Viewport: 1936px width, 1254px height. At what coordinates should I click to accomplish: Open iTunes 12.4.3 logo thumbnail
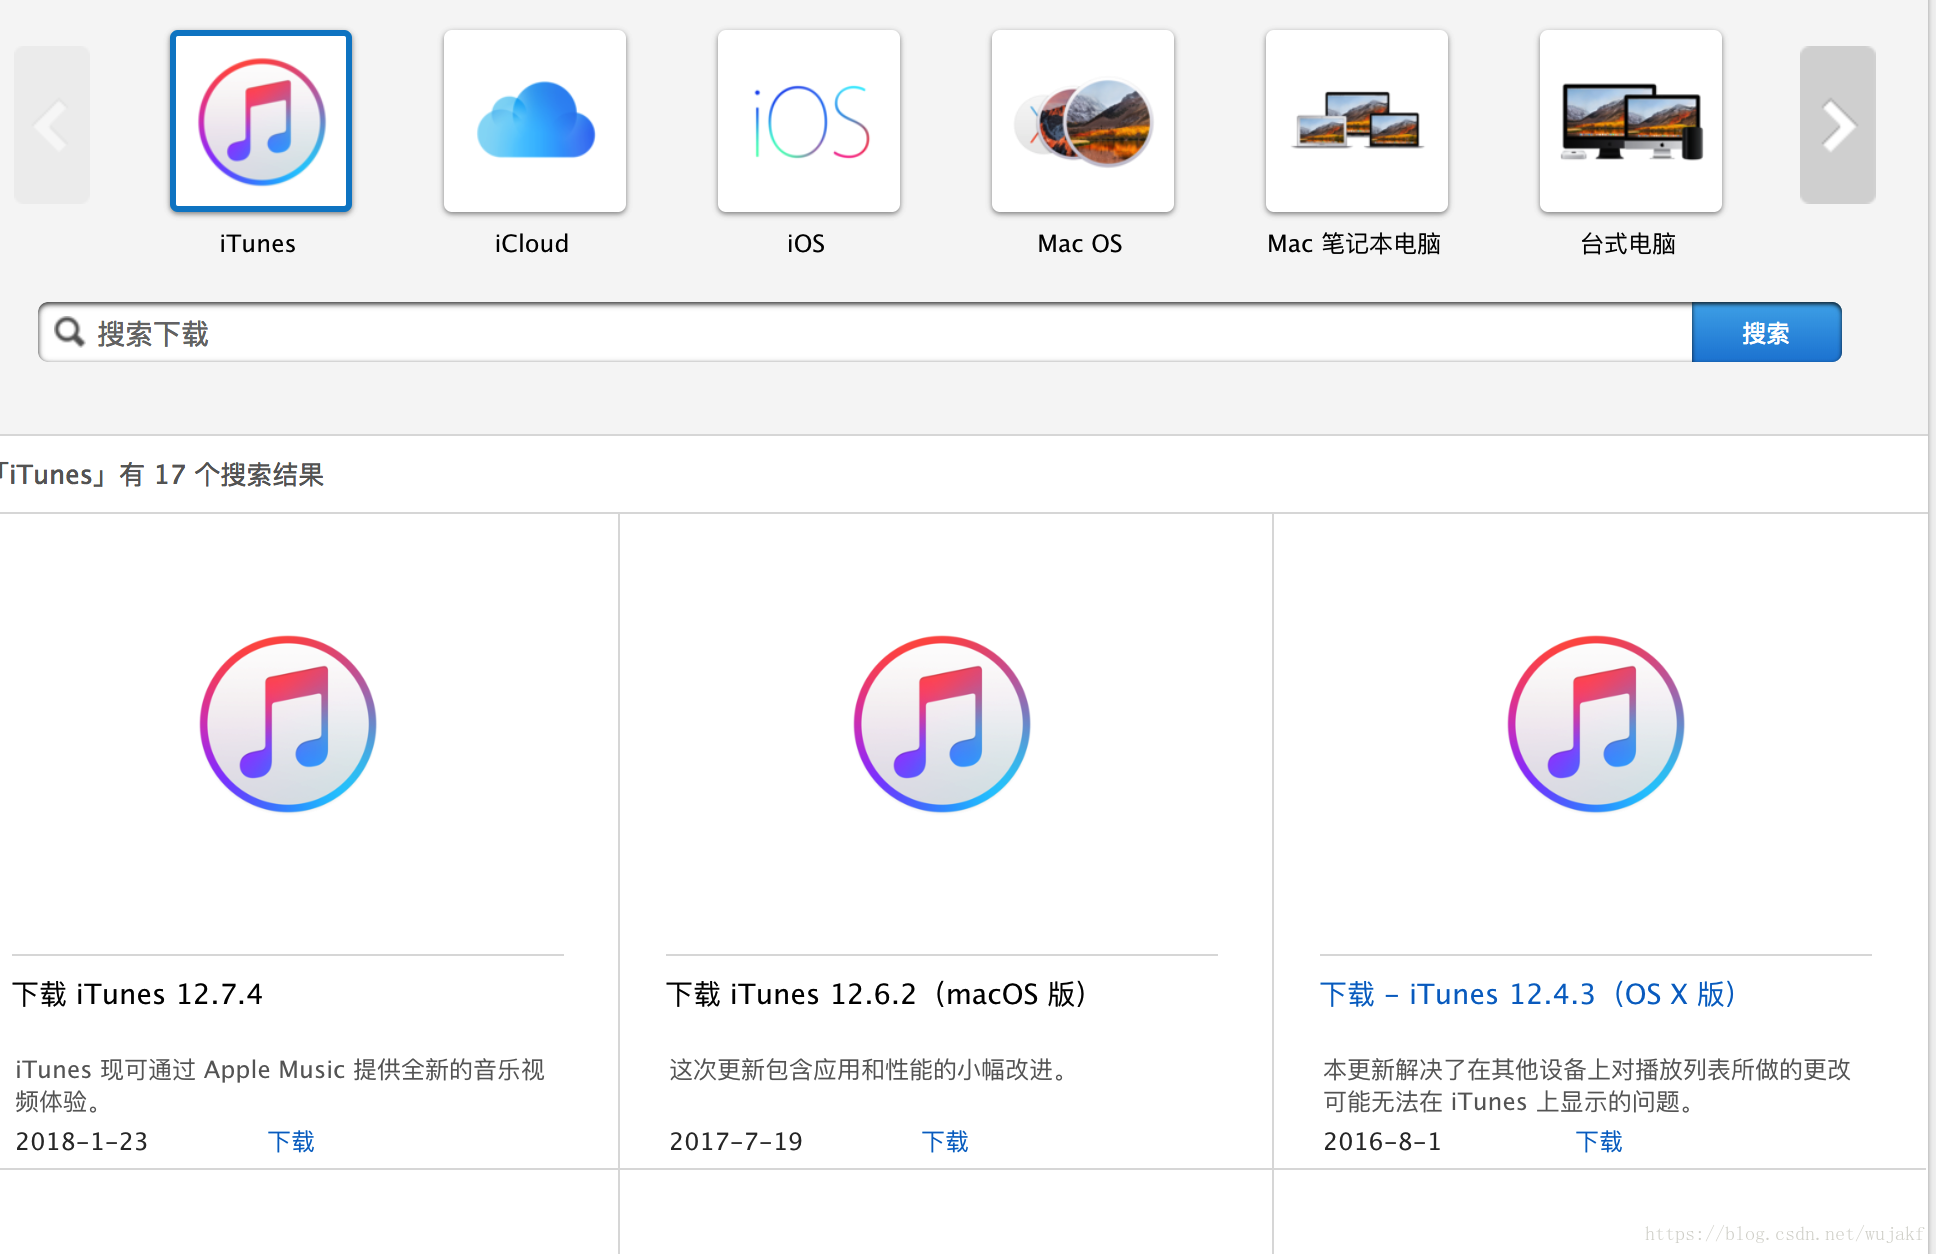click(1596, 724)
